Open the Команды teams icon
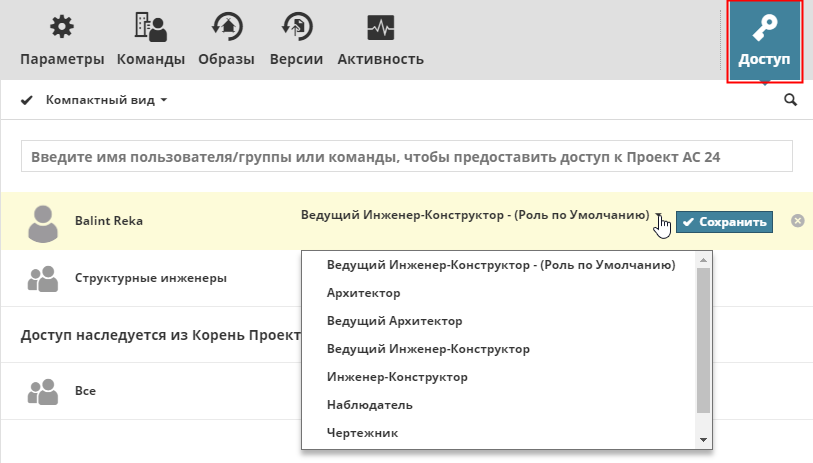The width and height of the screenshot is (813, 463). coord(150,28)
